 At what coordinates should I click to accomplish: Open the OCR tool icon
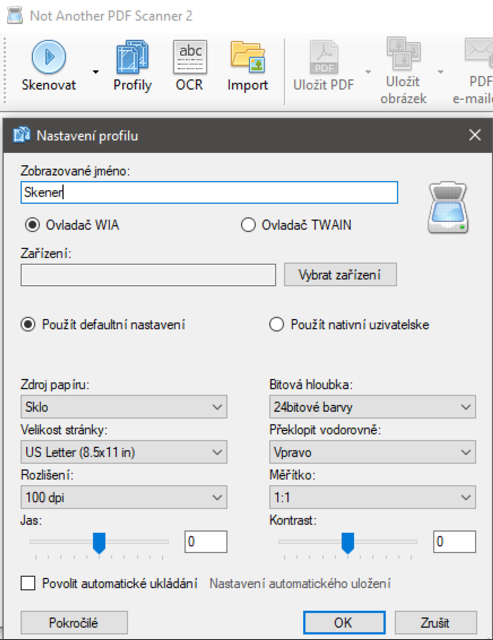click(190, 57)
